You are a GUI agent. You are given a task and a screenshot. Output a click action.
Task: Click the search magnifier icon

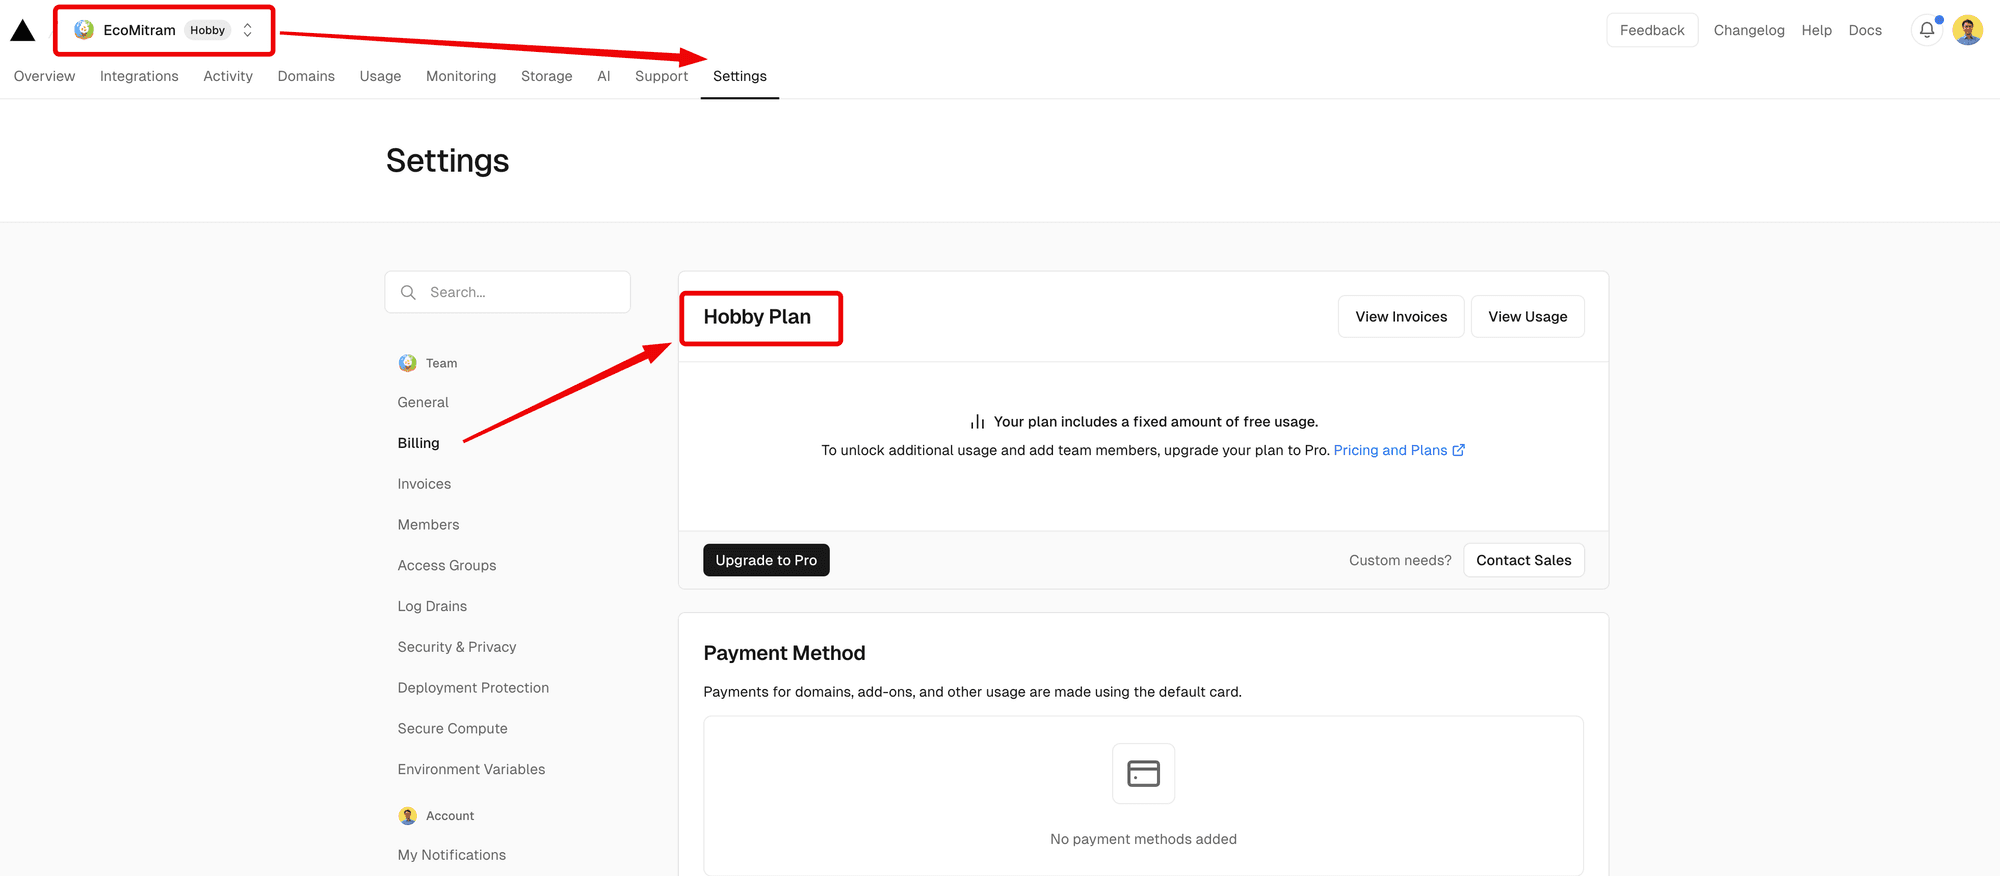coord(408,292)
